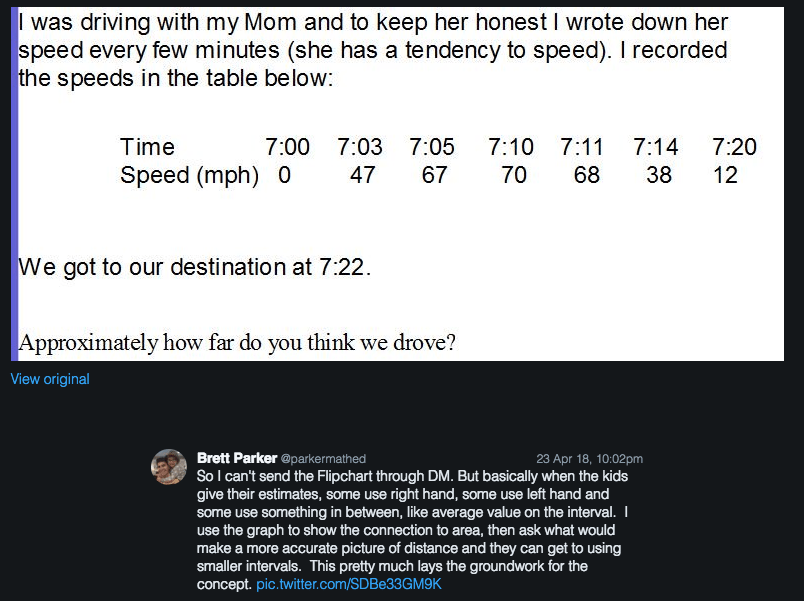Click the speed value 47 in the table

[x=362, y=175]
